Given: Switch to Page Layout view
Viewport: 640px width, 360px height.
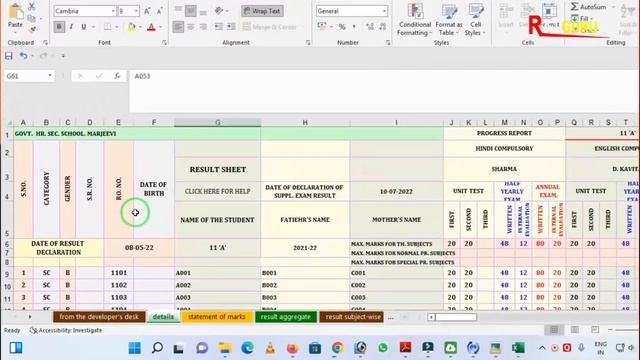Looking at the screenshot, I should (x=575, y=330).
